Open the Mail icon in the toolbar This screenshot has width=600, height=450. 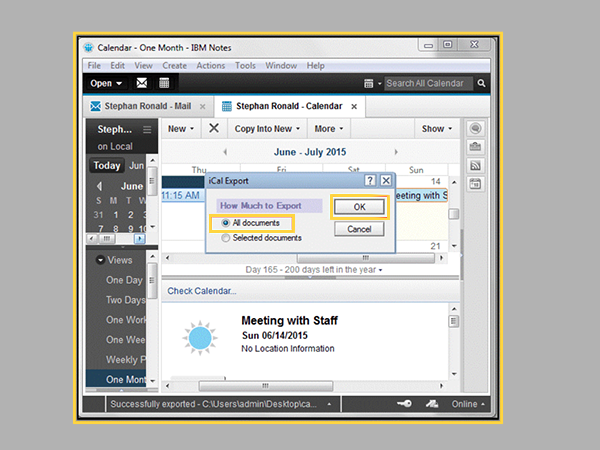(142, 83)
